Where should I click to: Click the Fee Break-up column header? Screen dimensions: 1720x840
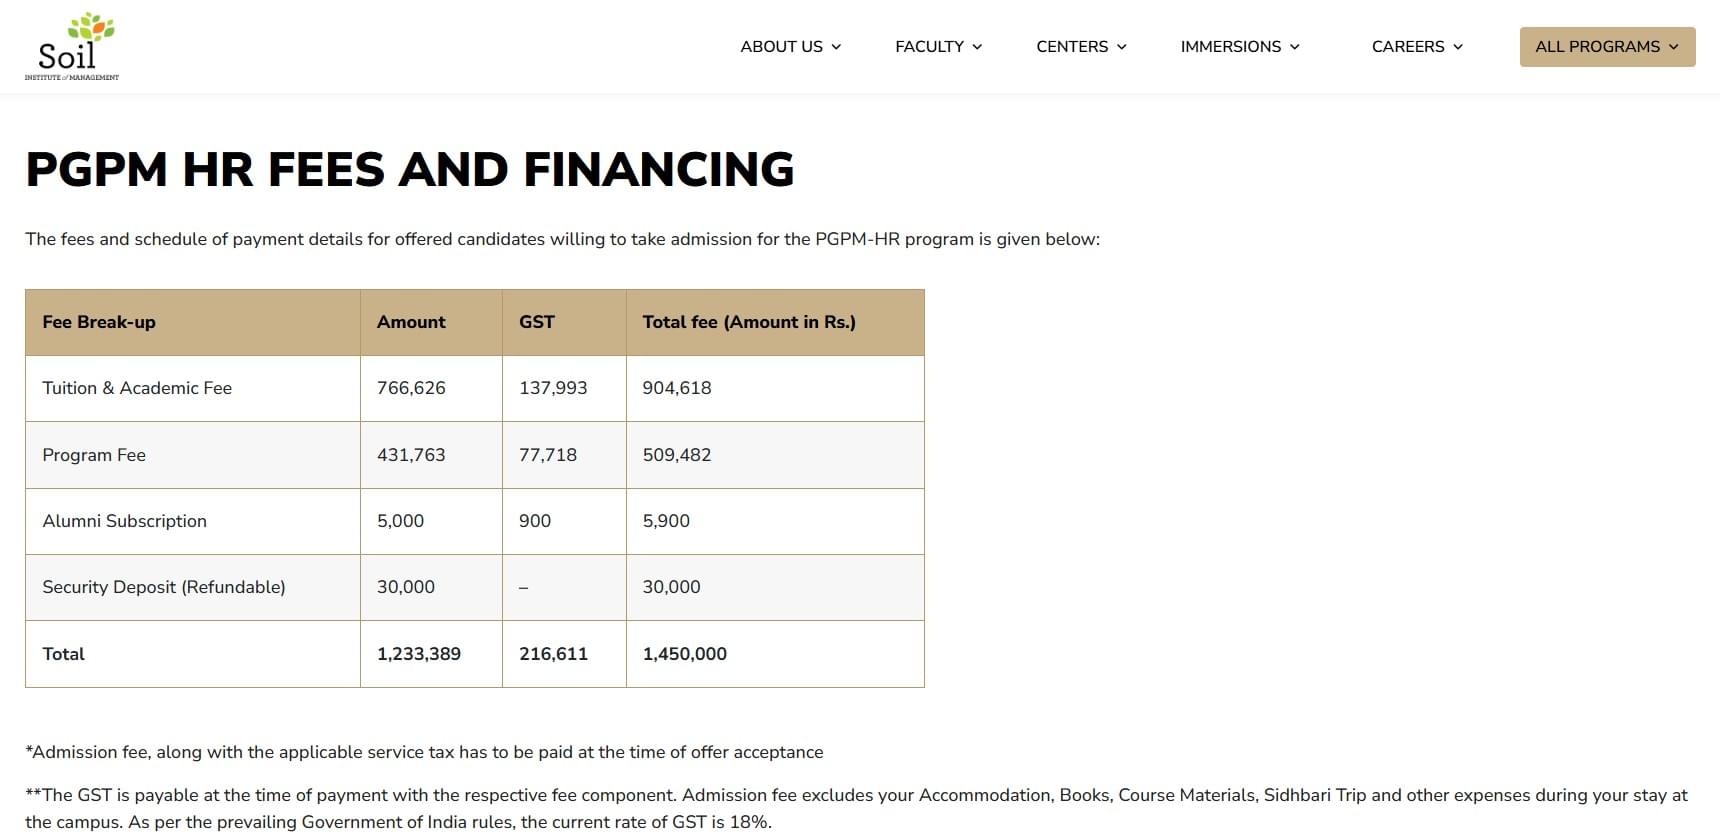[99, 322]
